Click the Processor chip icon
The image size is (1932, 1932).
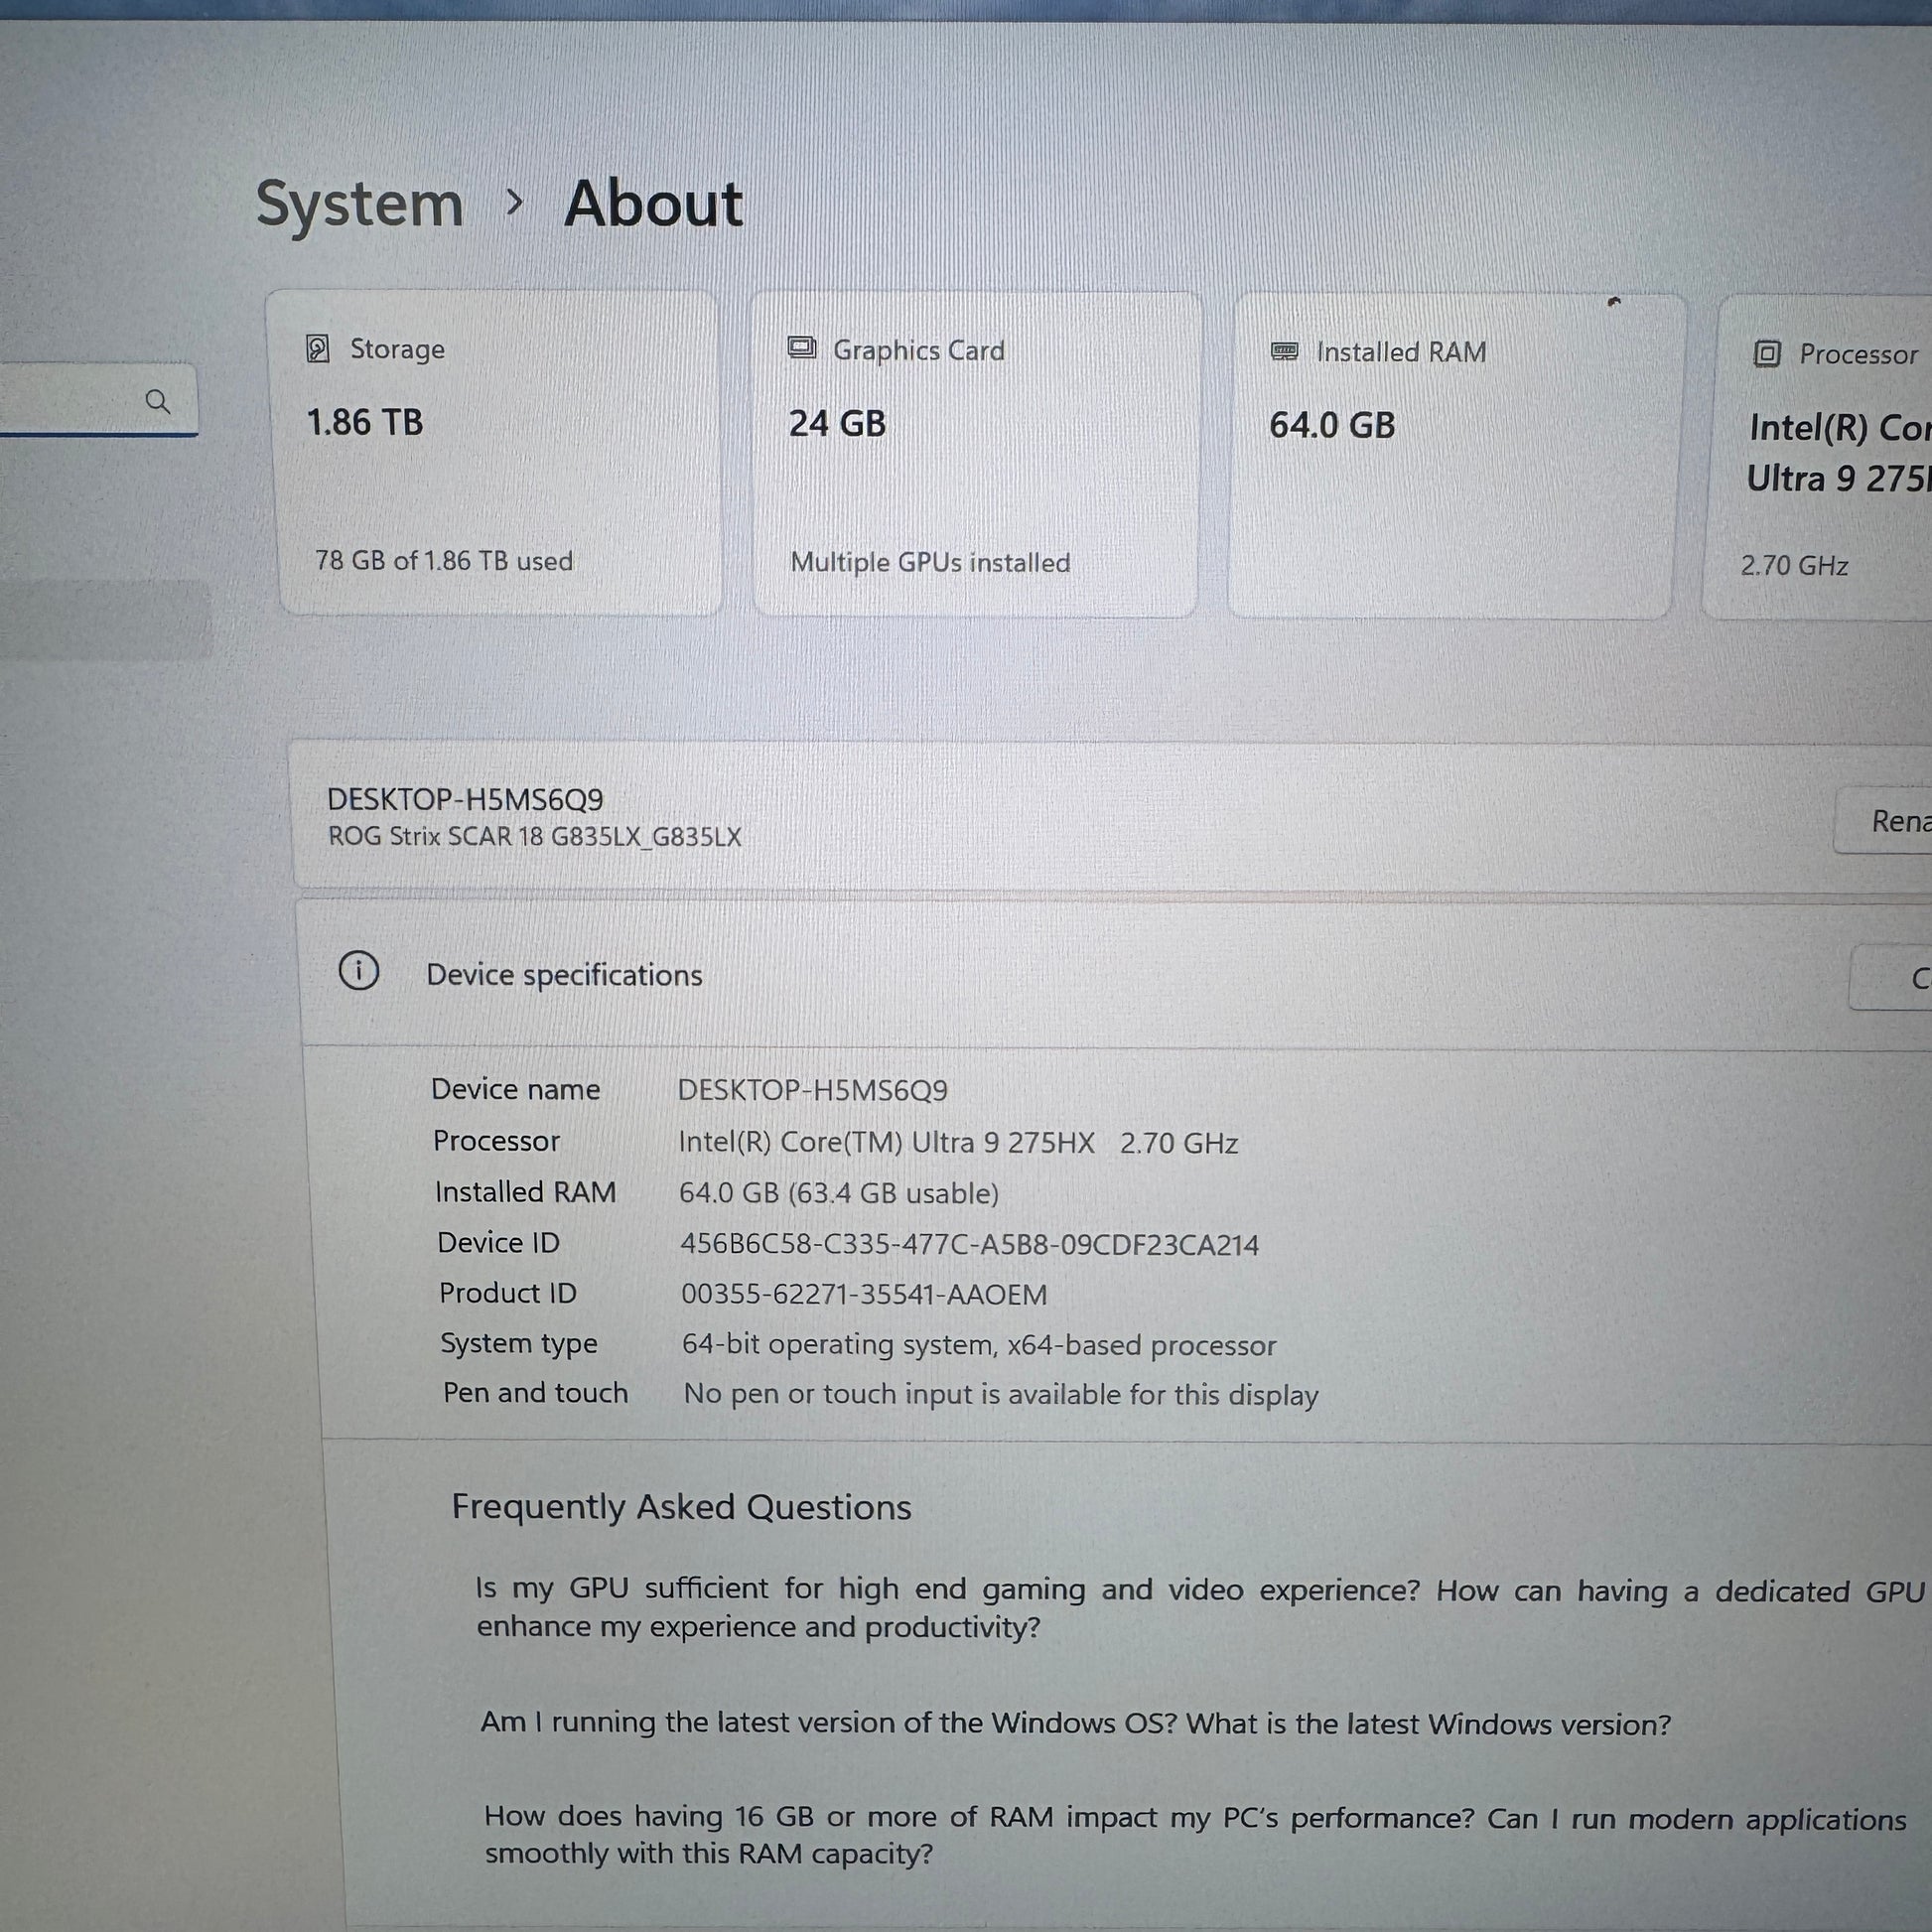coord(1767,354)
